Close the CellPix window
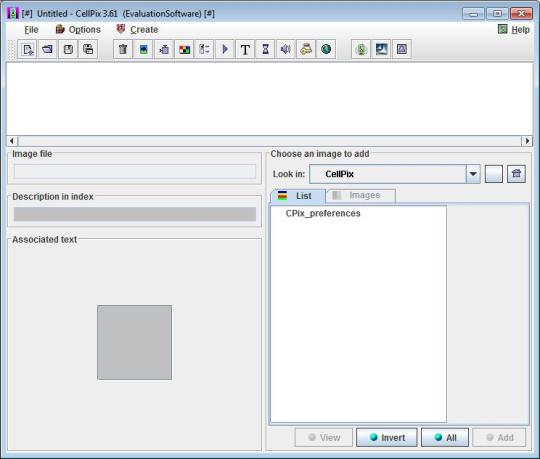 pos(521,14)
